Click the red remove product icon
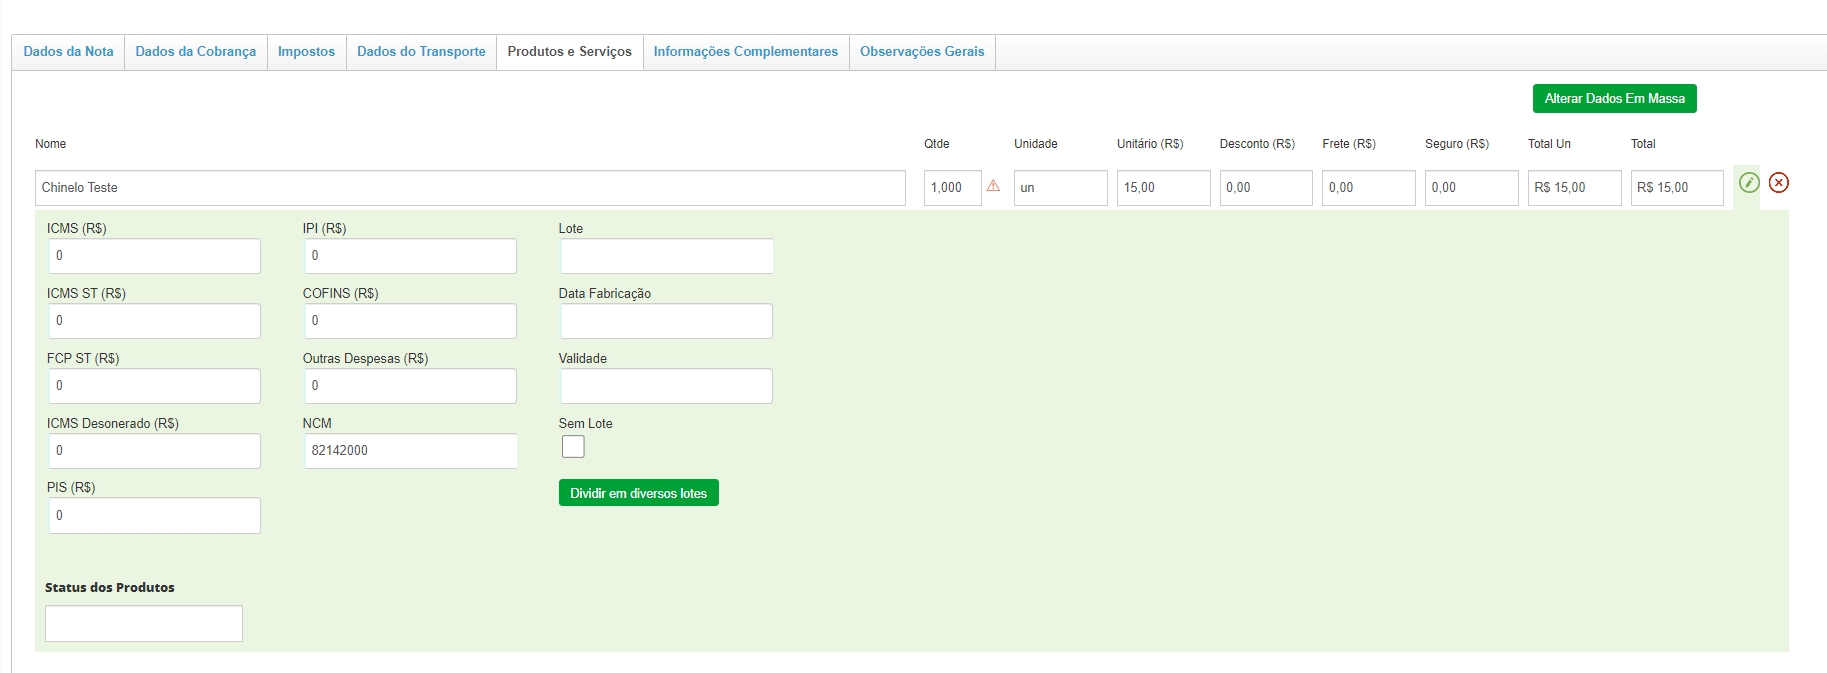1827x673 pixels. click(1778, 182)
